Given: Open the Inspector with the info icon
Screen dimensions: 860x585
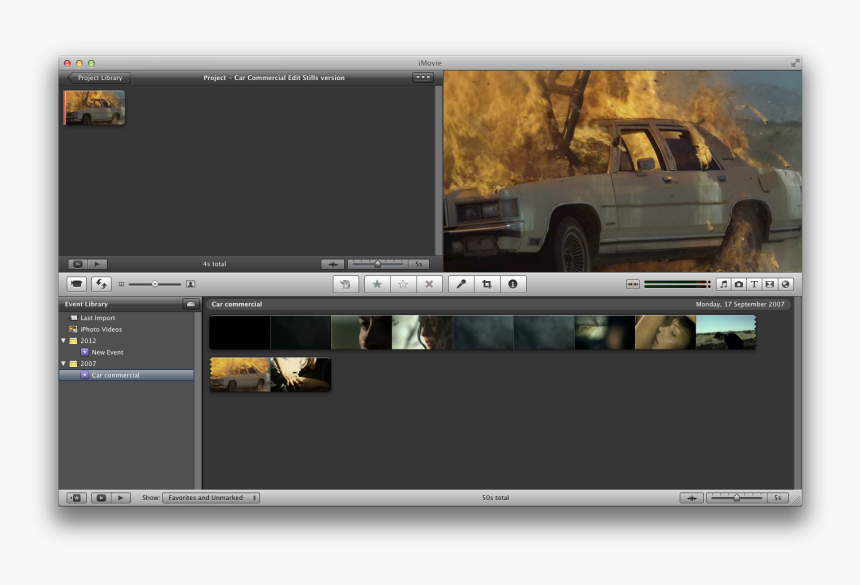Looking at the screenshot, I should tap(512, 284).
